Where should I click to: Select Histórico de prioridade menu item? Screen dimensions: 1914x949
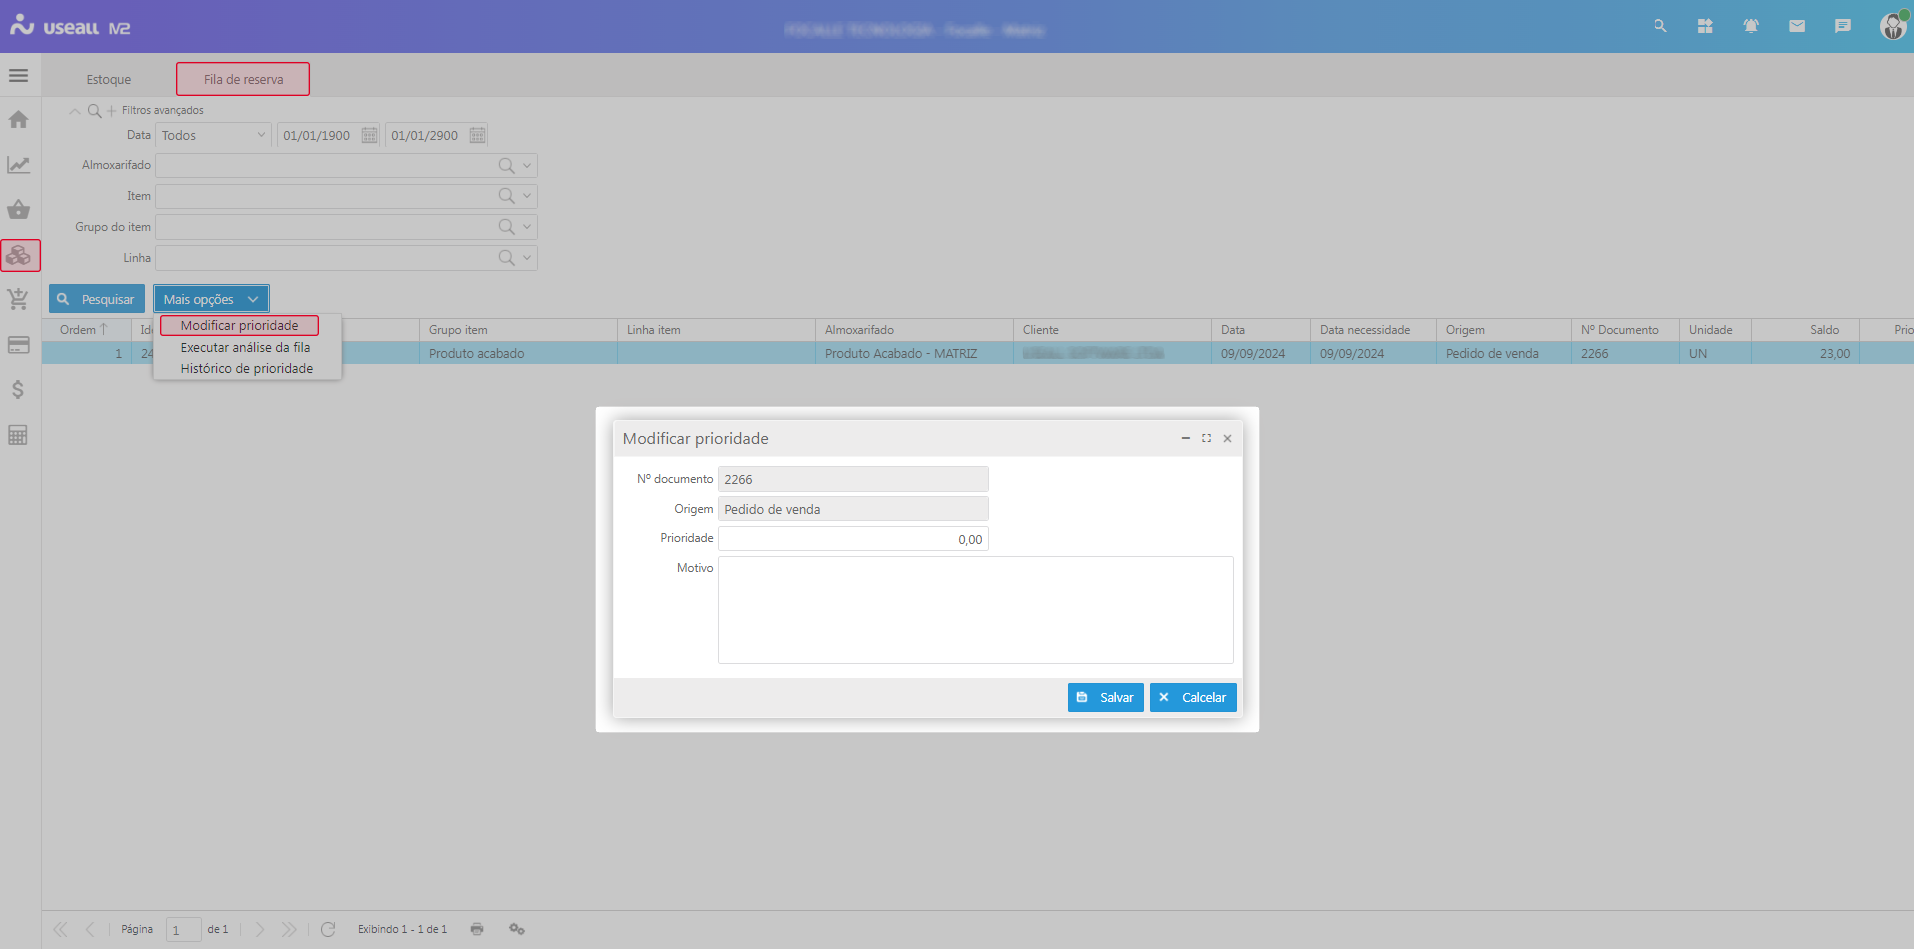[246, 369]
